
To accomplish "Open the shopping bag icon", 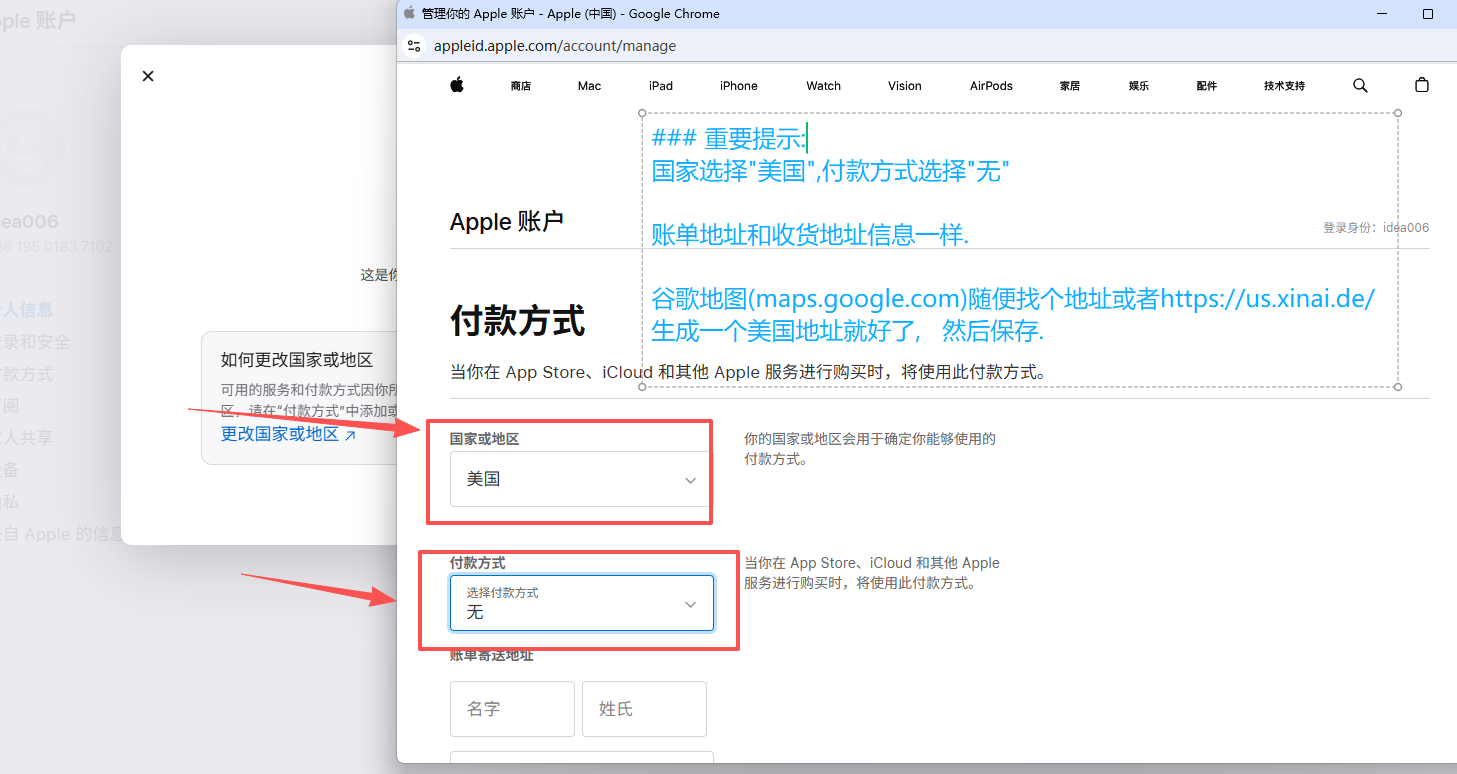I will (1422, 85).
